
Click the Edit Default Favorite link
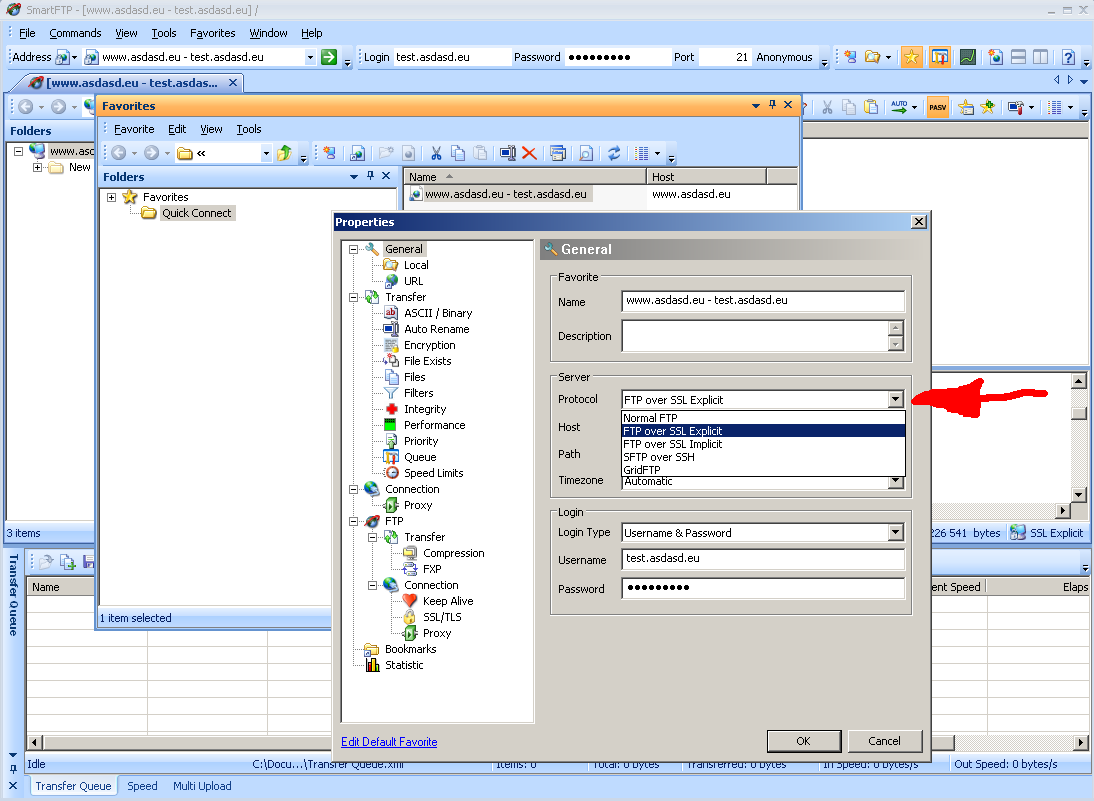[389, 742]
